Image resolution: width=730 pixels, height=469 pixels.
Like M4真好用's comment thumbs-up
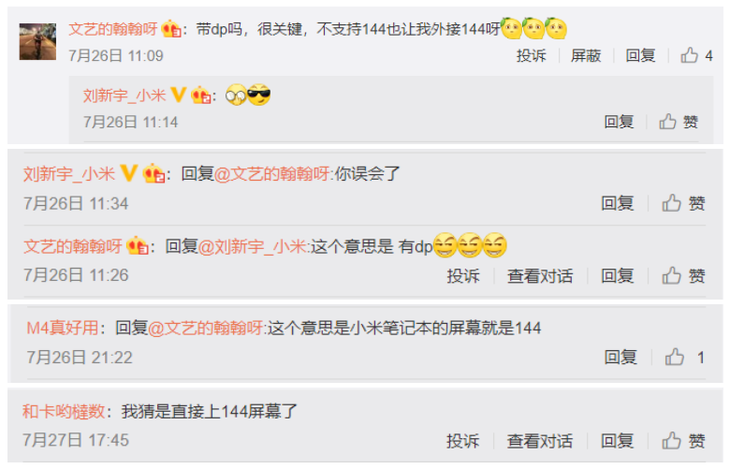pyautogui.click(x=684, y=358)
